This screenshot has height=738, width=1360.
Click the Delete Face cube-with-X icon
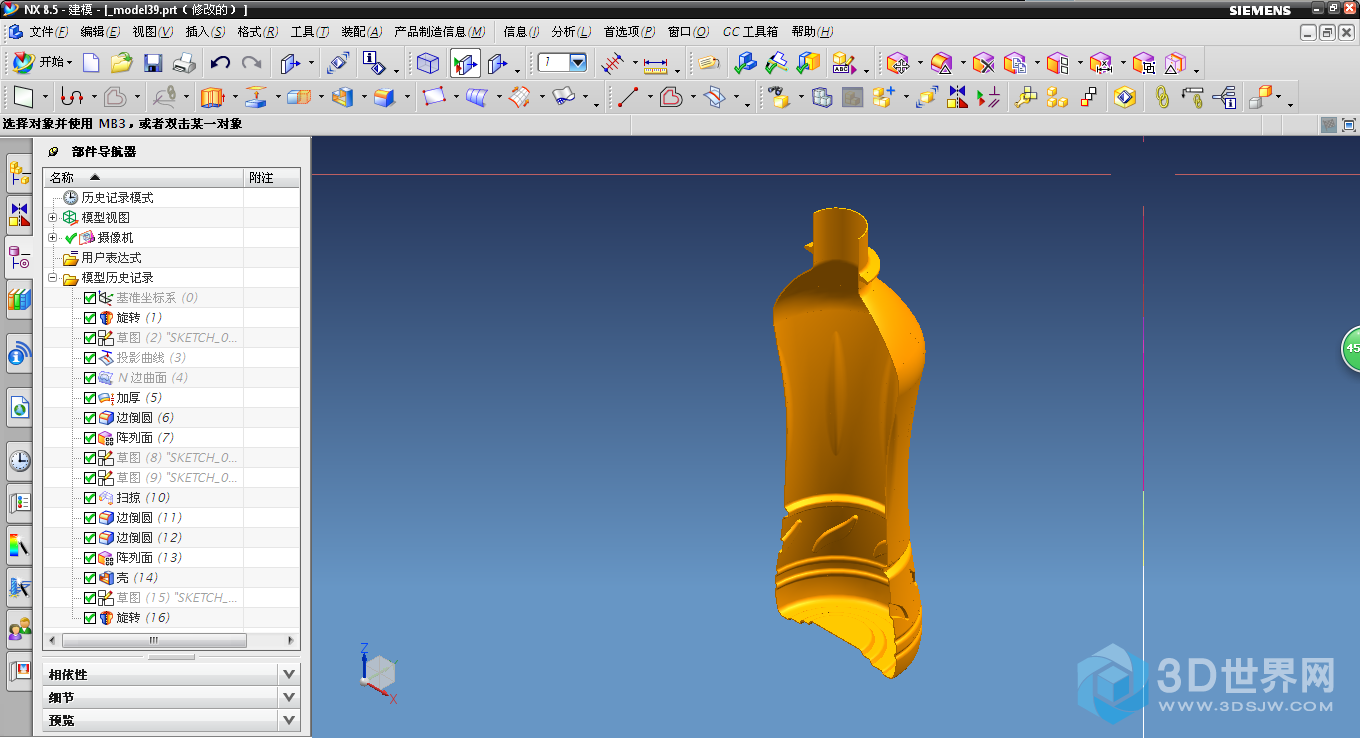(x=984, y=63)
